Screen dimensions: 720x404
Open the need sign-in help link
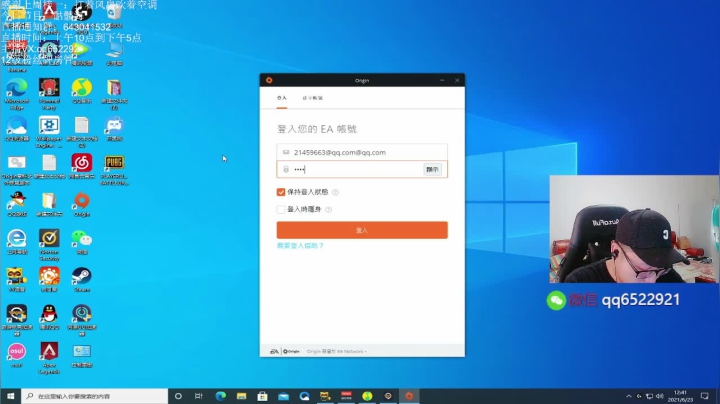coord(300,246)
